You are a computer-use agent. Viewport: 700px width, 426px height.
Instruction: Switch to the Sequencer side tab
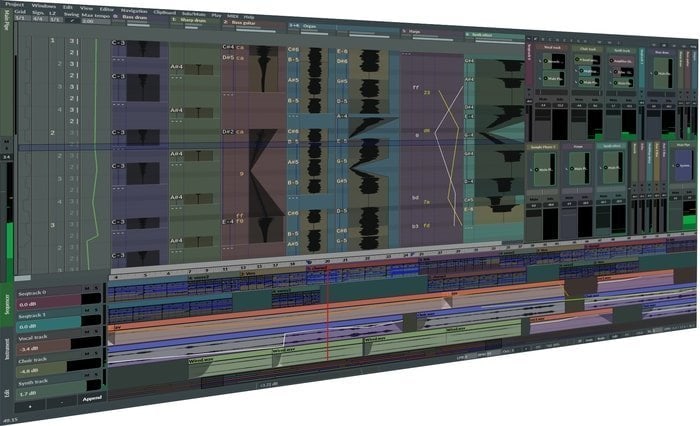coord(7,304)
